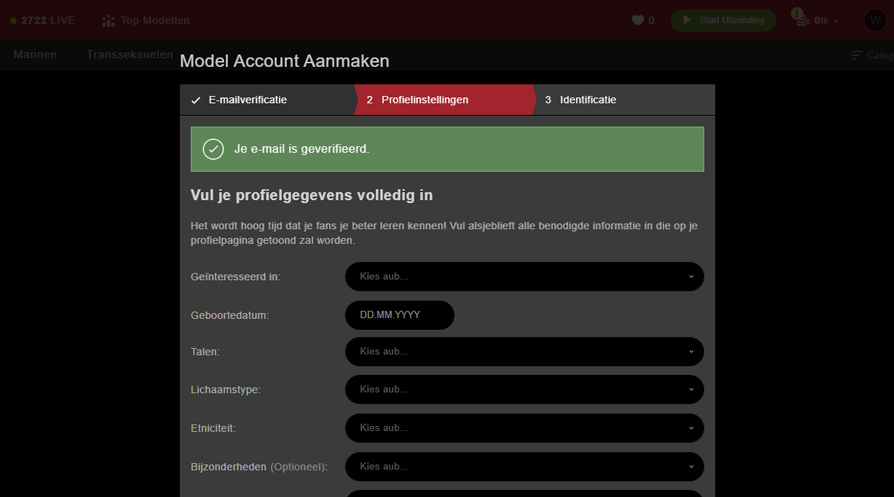
Task: Click the E-mailverificatie step checkmark
Action: (196, 100)
